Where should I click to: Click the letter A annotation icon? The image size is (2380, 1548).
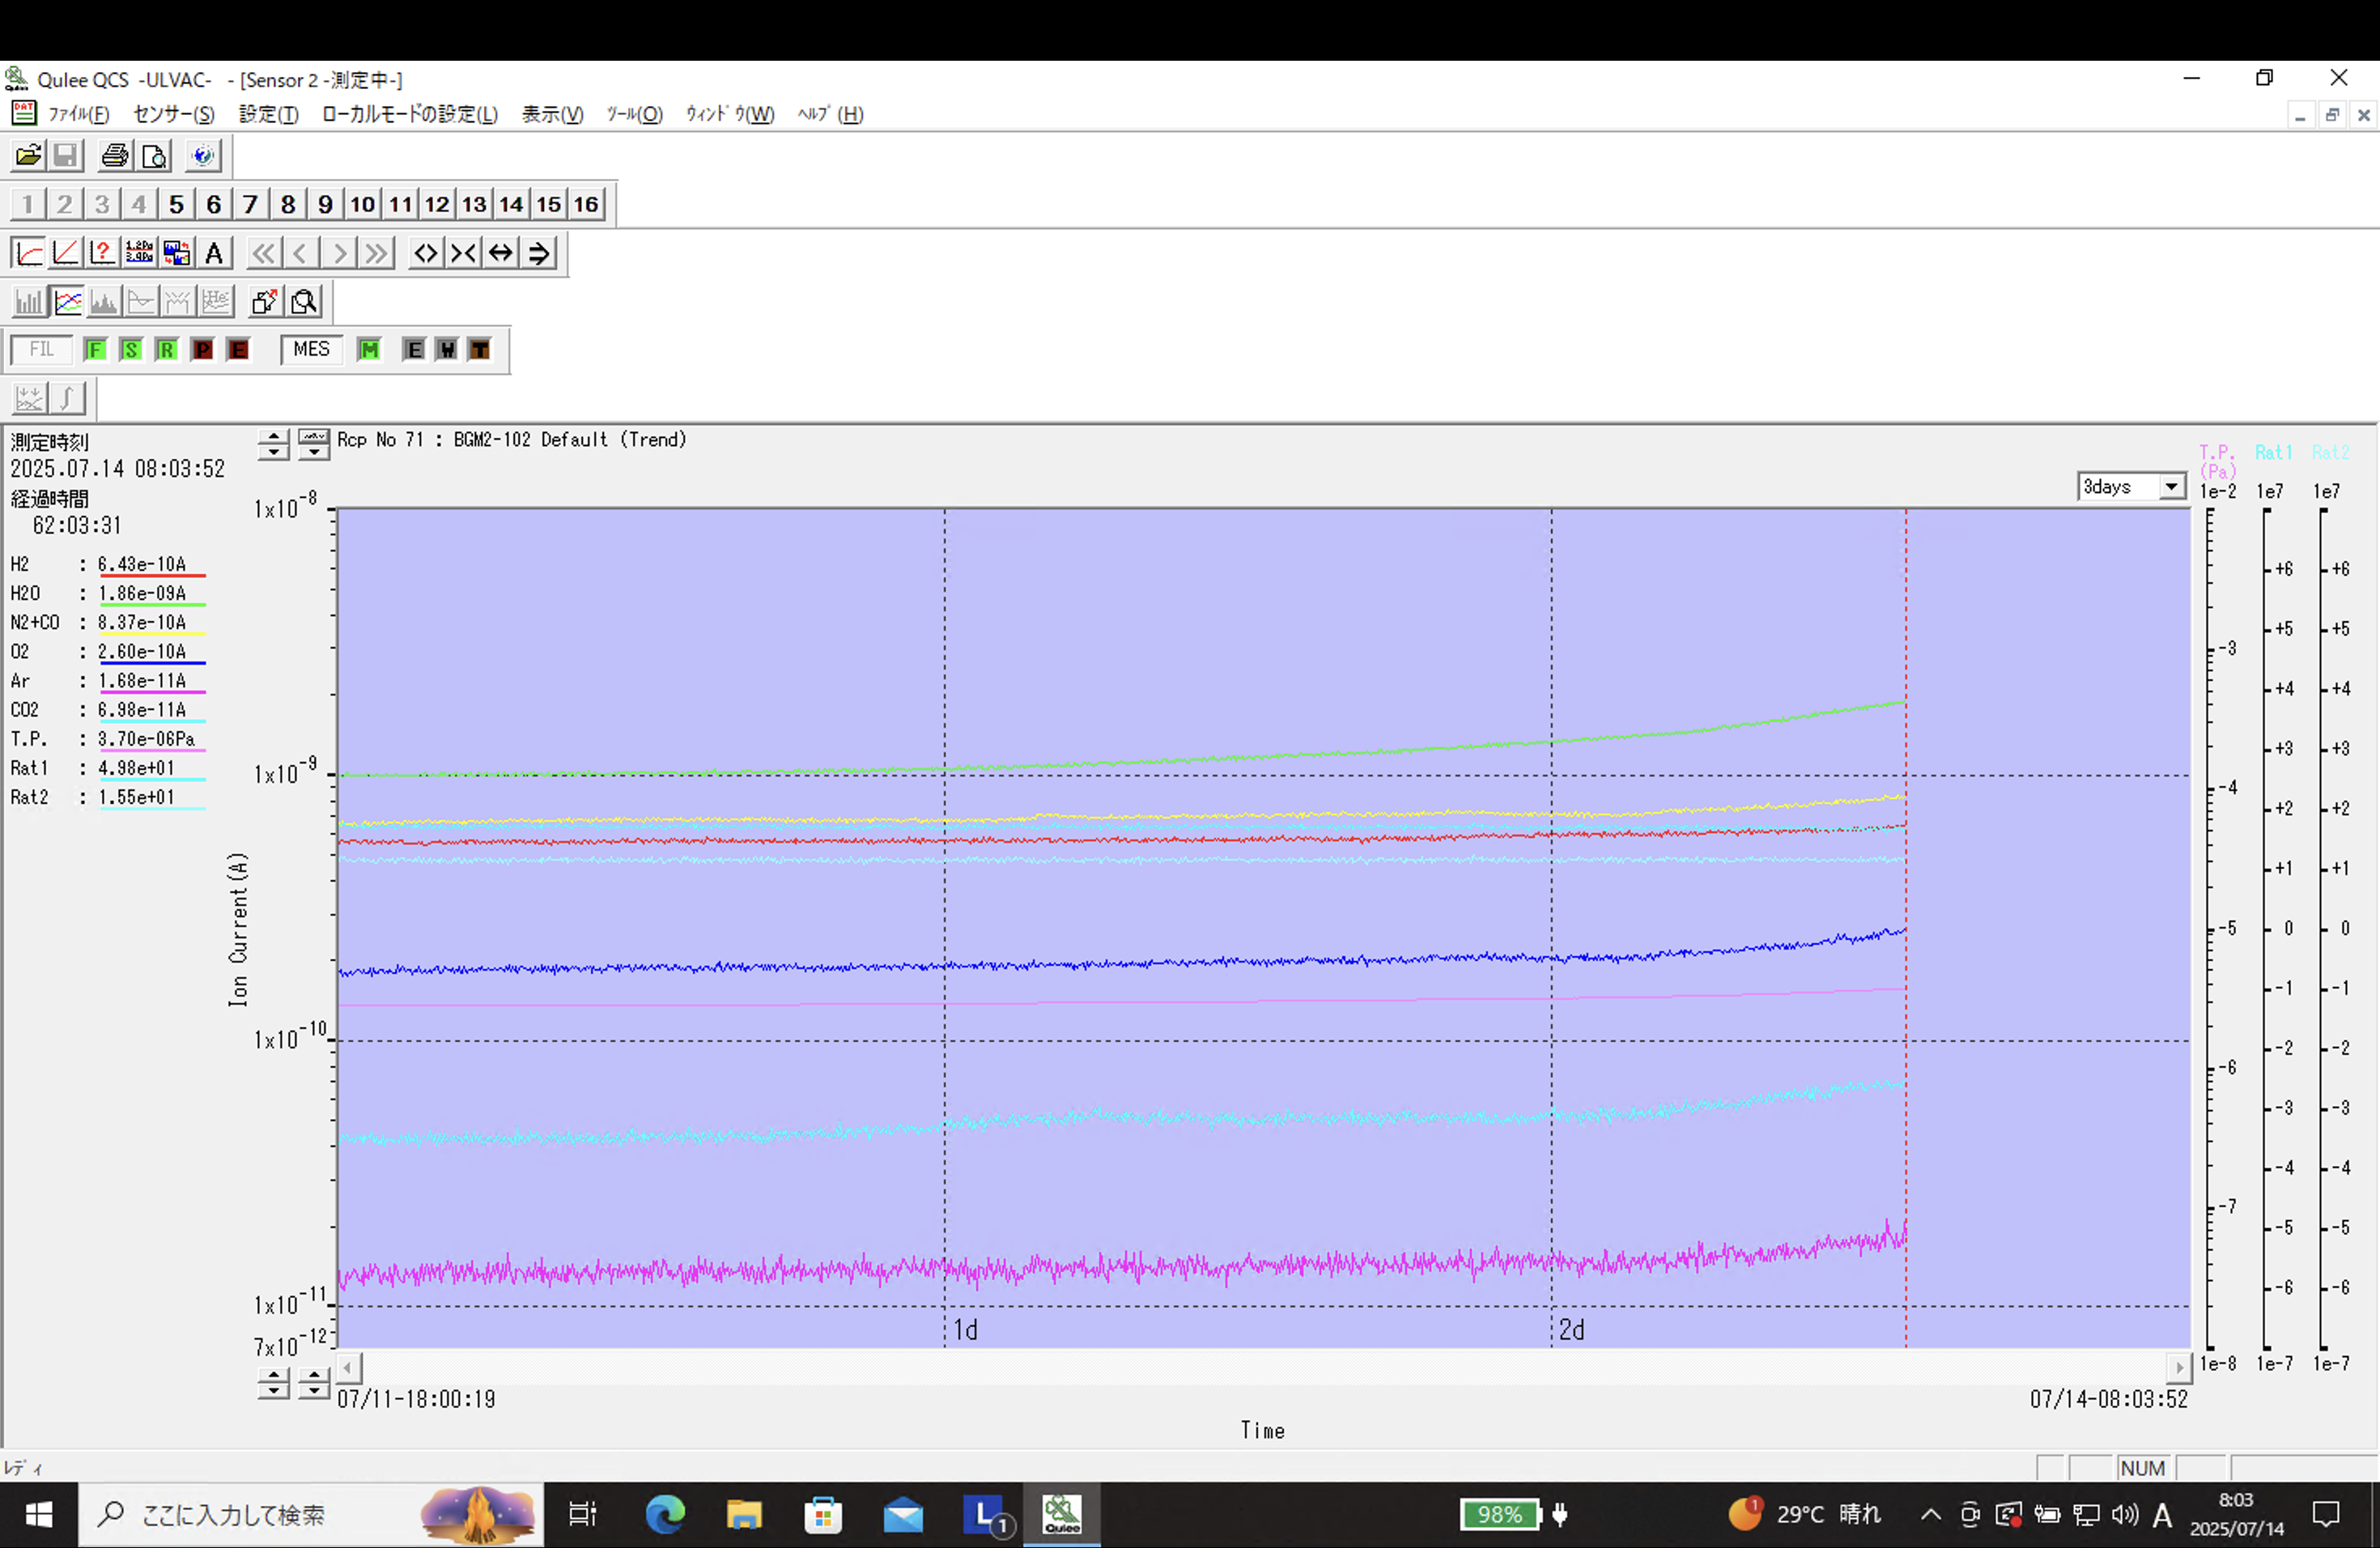click(214, 253)
